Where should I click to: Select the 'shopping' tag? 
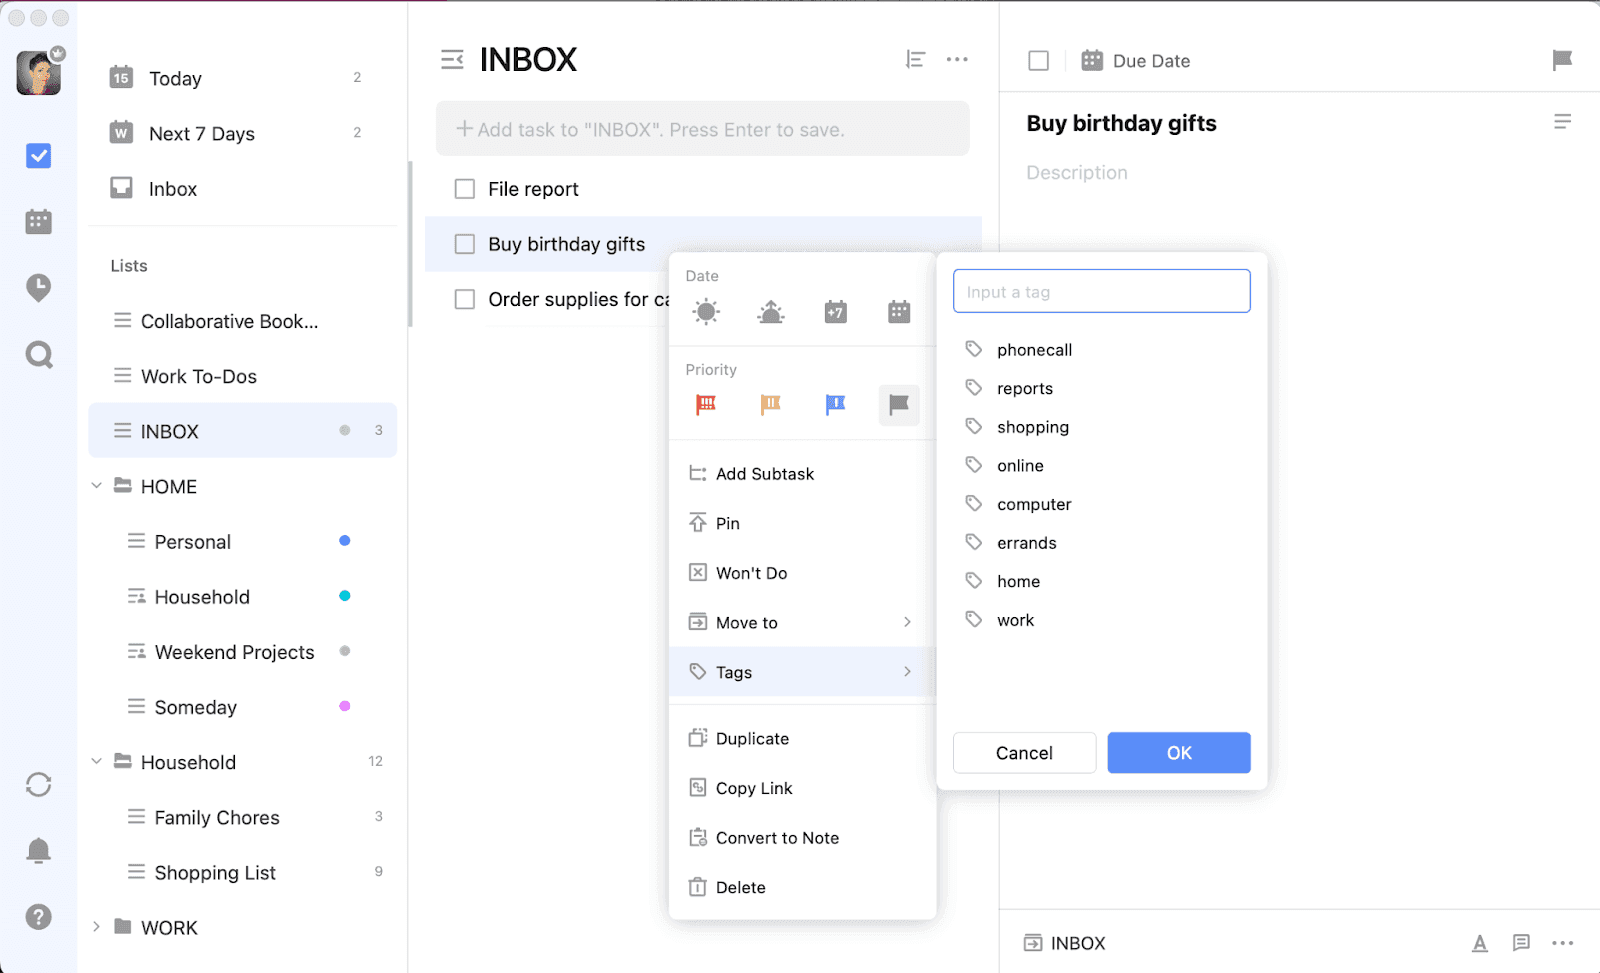click(1033, 427)
